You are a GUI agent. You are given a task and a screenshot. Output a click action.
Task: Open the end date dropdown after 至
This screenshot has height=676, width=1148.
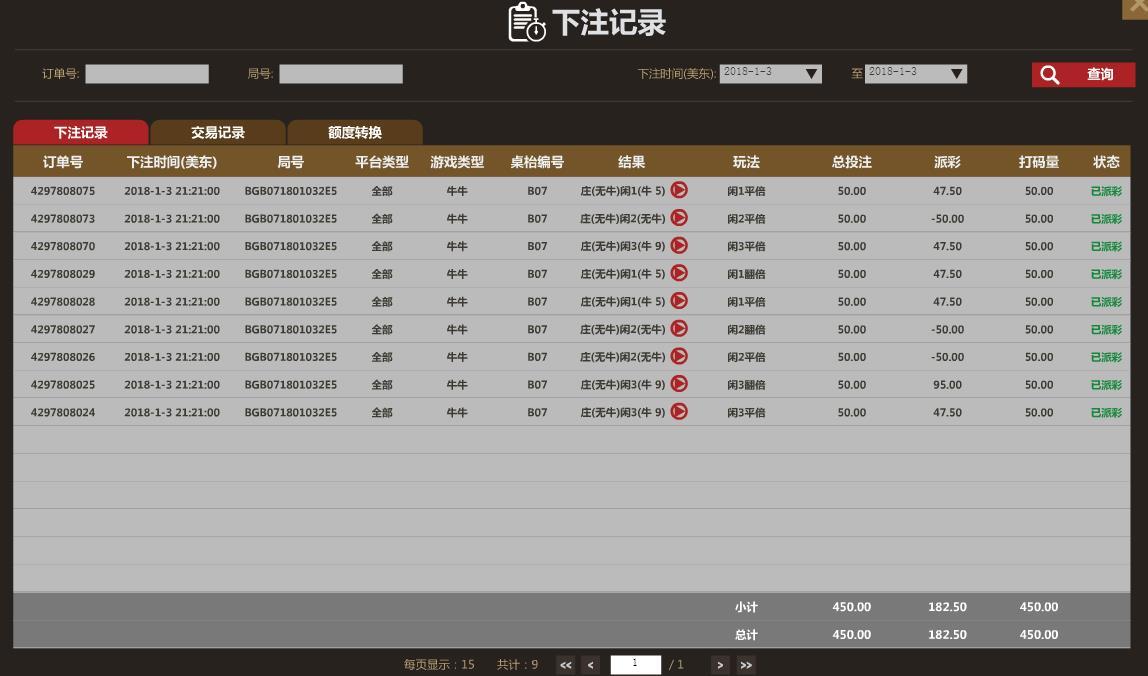956,74
